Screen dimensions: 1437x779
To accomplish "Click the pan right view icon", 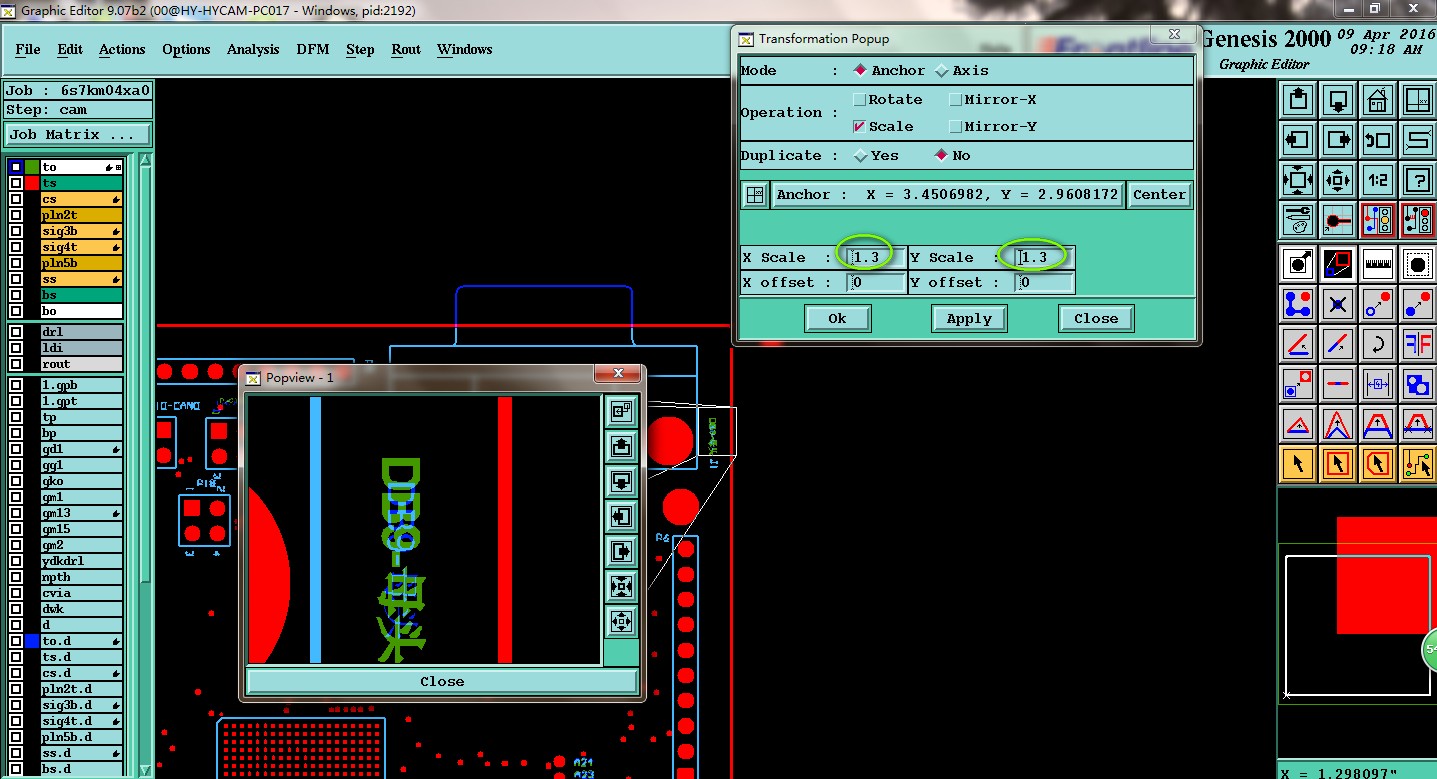I will (1338, 140).
